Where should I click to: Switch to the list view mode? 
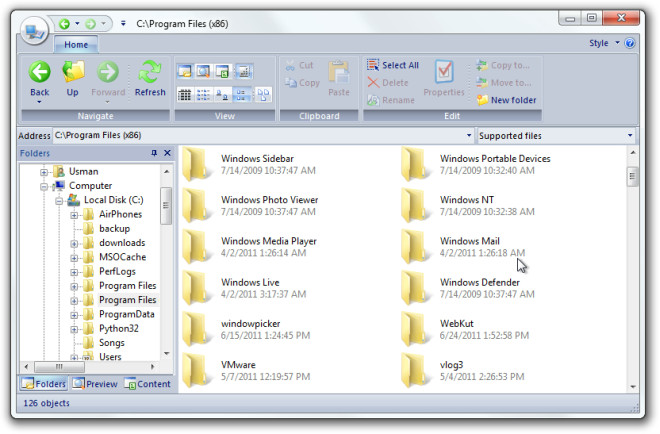[x=203, y=95]
